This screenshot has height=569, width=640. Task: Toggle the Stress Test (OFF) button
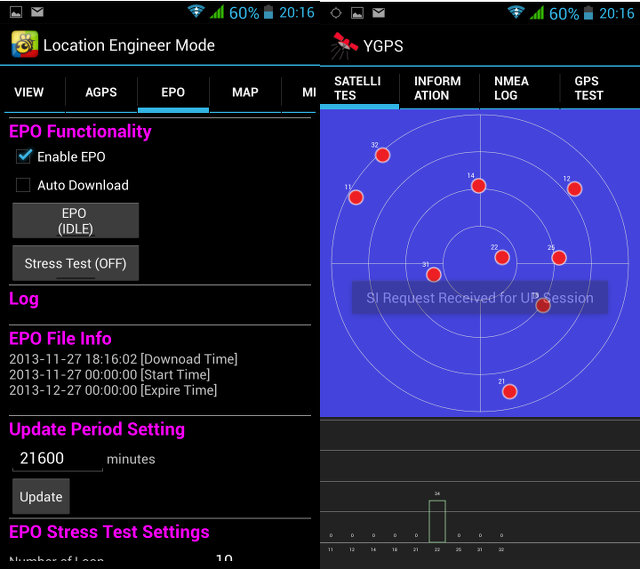pos(75,263)
